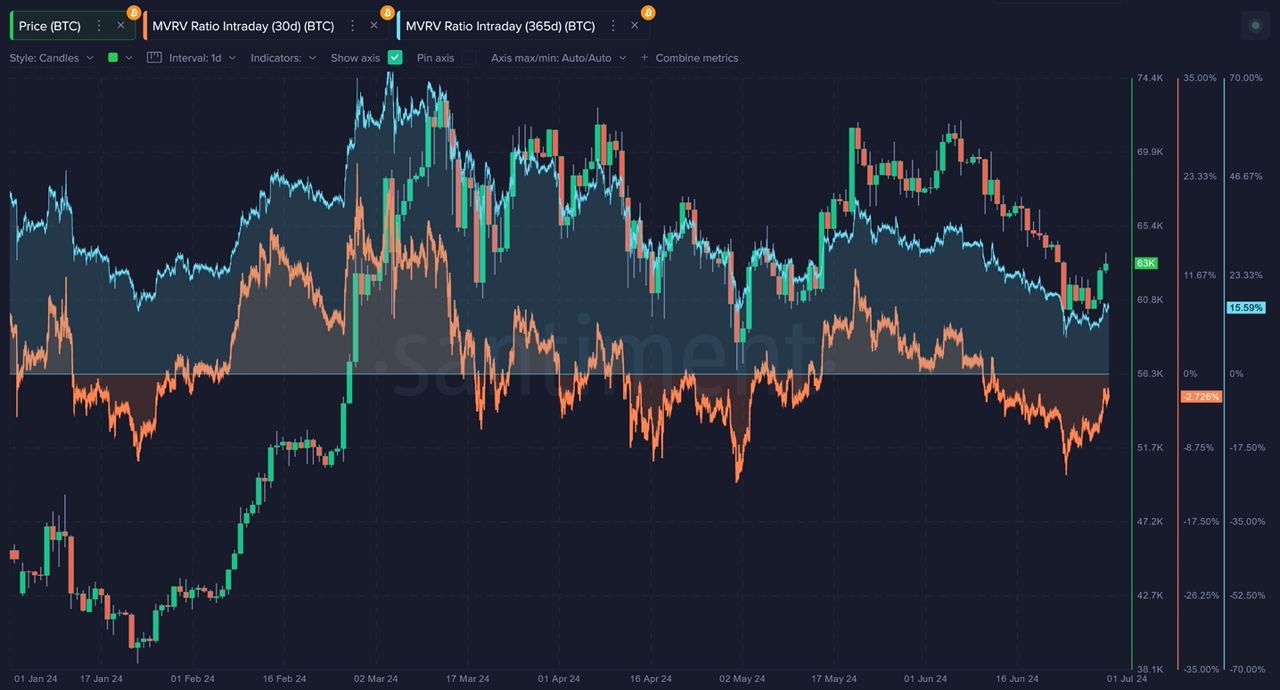Click the round status icon top right
1280x690 pixels.
1256,26
